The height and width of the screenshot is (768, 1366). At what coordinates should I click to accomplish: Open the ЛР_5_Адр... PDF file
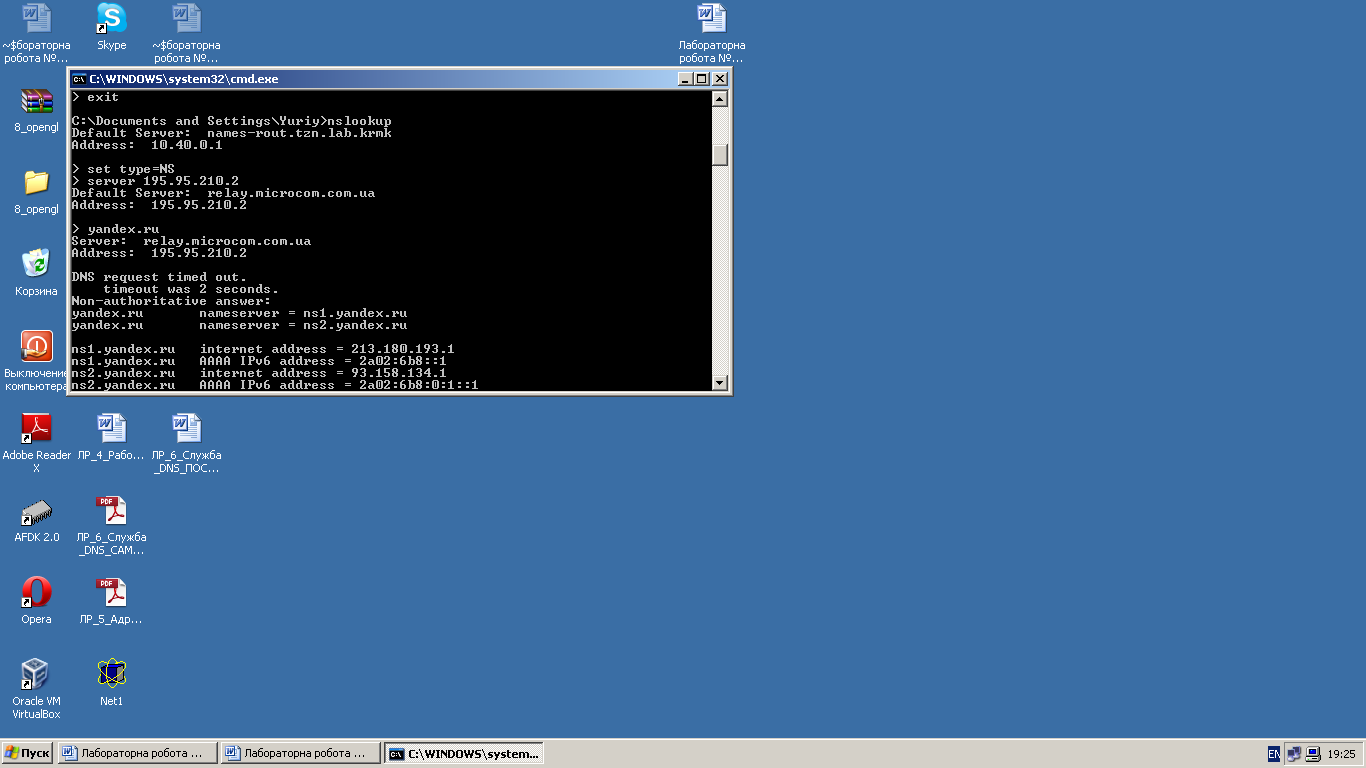(x=111, y=601)
